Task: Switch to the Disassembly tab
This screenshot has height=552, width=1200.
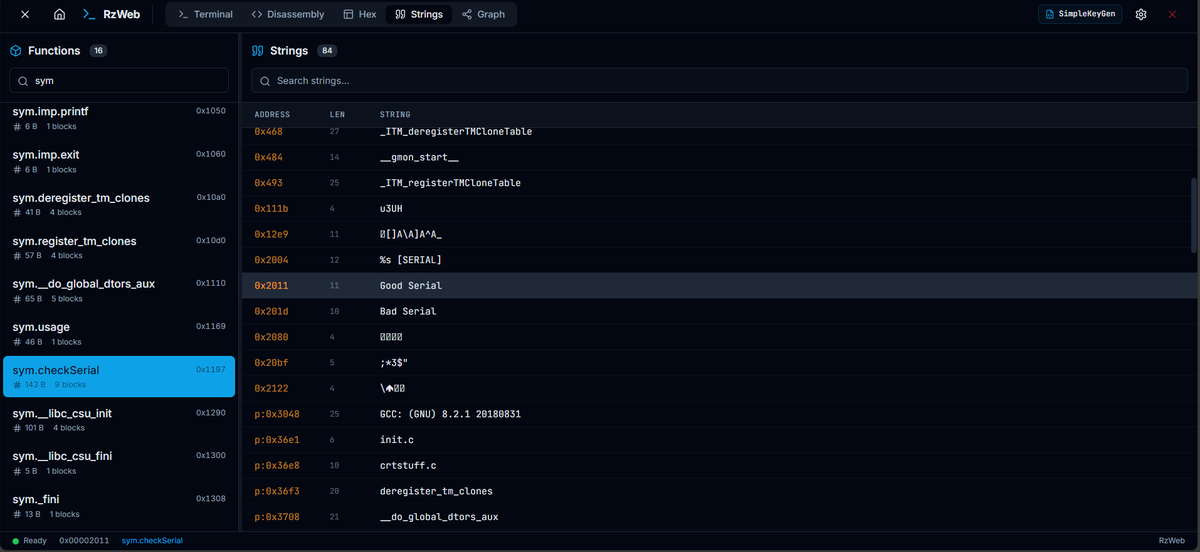Action: pyautogui.click(x=288, y=15)
